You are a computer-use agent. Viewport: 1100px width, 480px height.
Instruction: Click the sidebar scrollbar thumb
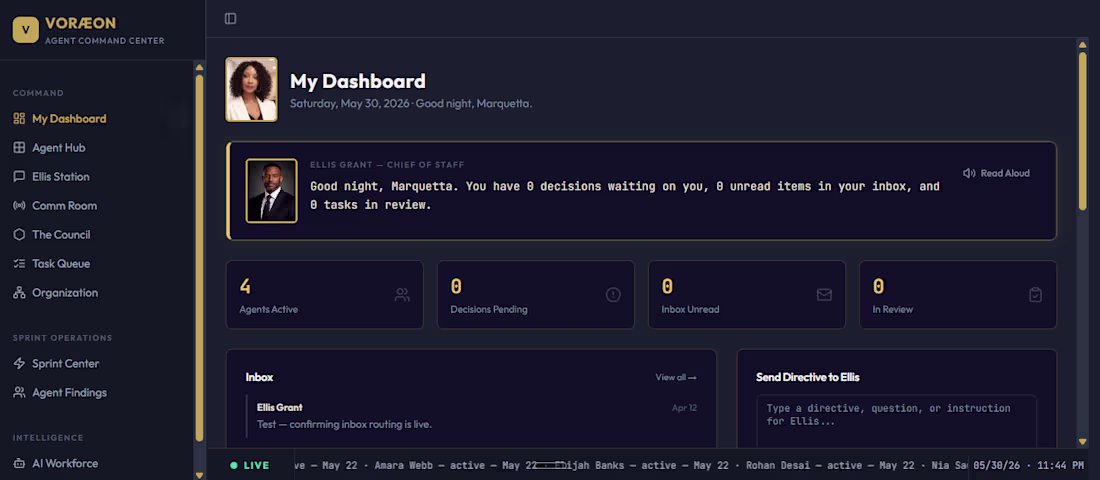tap(199, 258)
